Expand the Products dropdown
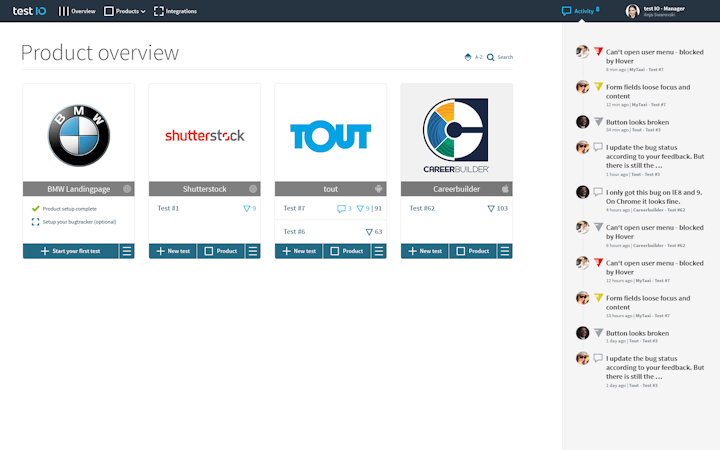The image size is (720, 450). (x=124, y=11)
